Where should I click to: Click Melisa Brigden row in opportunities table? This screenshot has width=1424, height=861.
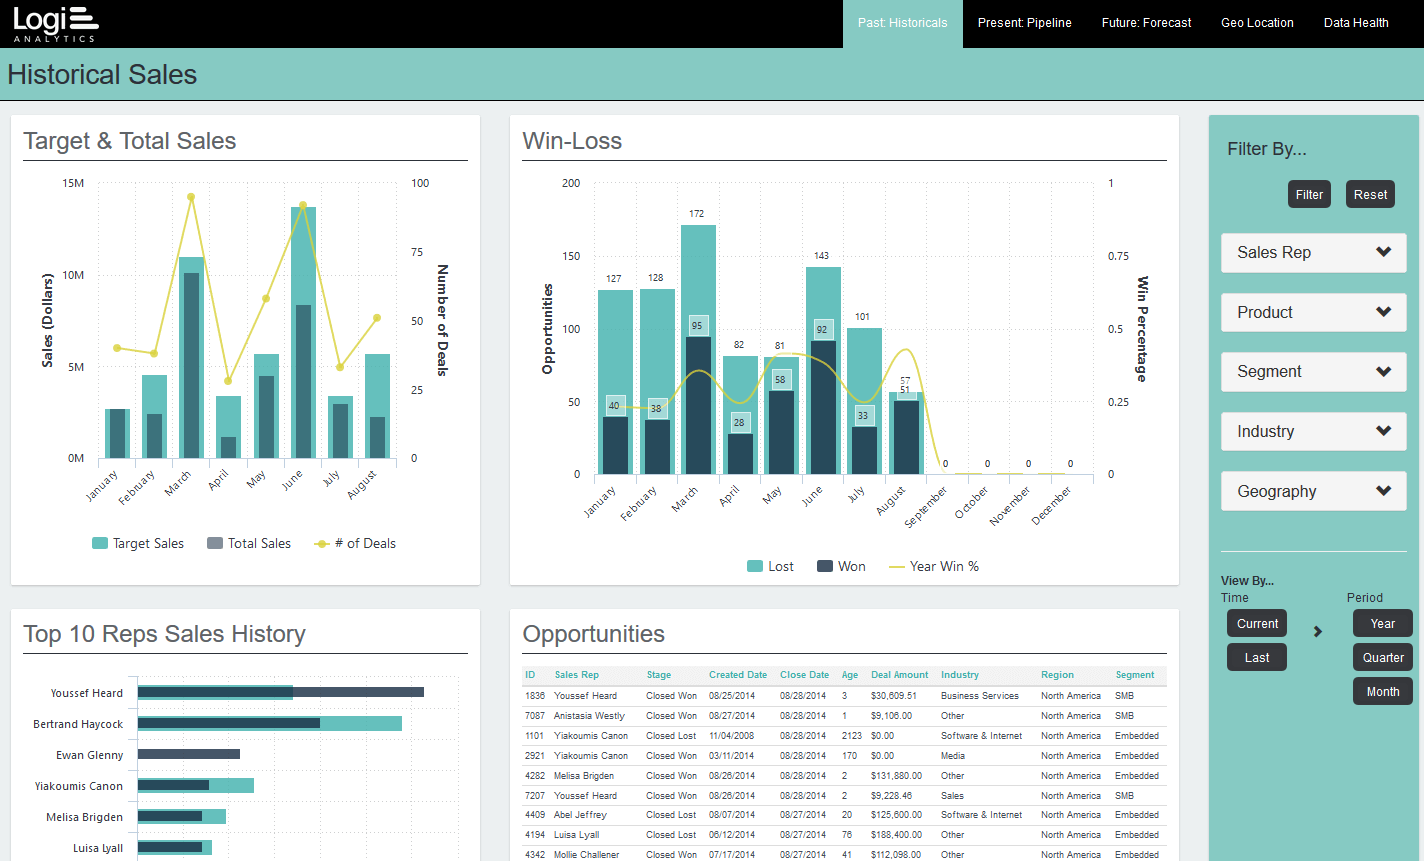pyautogui.click(x=844, y=776)
